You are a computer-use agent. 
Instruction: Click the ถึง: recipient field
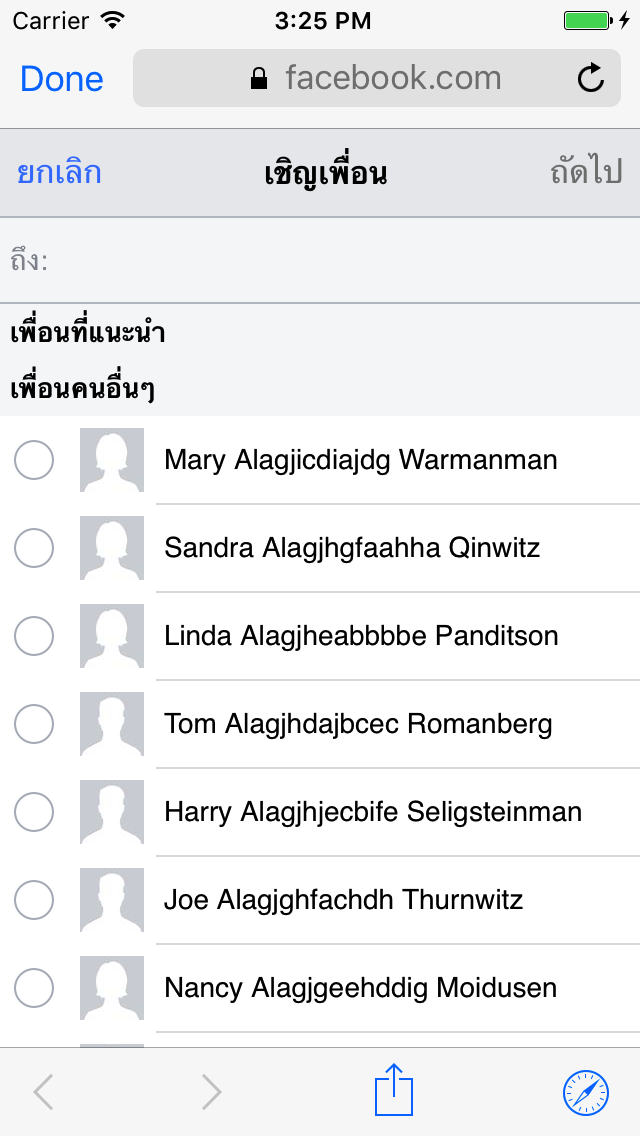pyautogui.click(x=330, y=261)
